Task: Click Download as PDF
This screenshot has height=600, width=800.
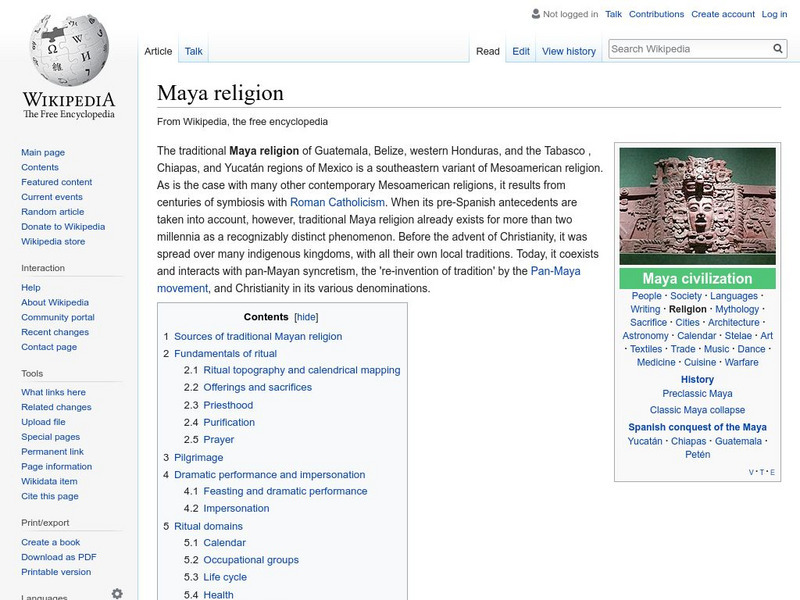Action: (x=59, y=557)
